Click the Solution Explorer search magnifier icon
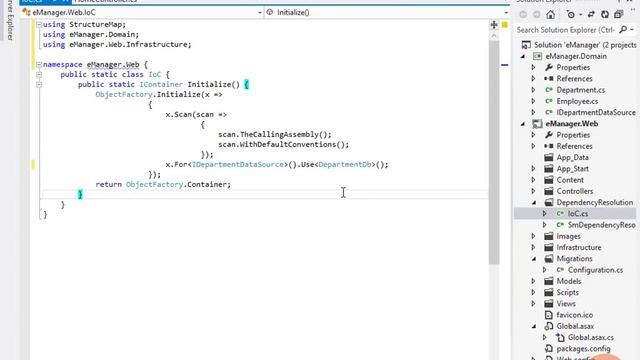The height and width of the screenshot is (360, 640). coord(623,29)
